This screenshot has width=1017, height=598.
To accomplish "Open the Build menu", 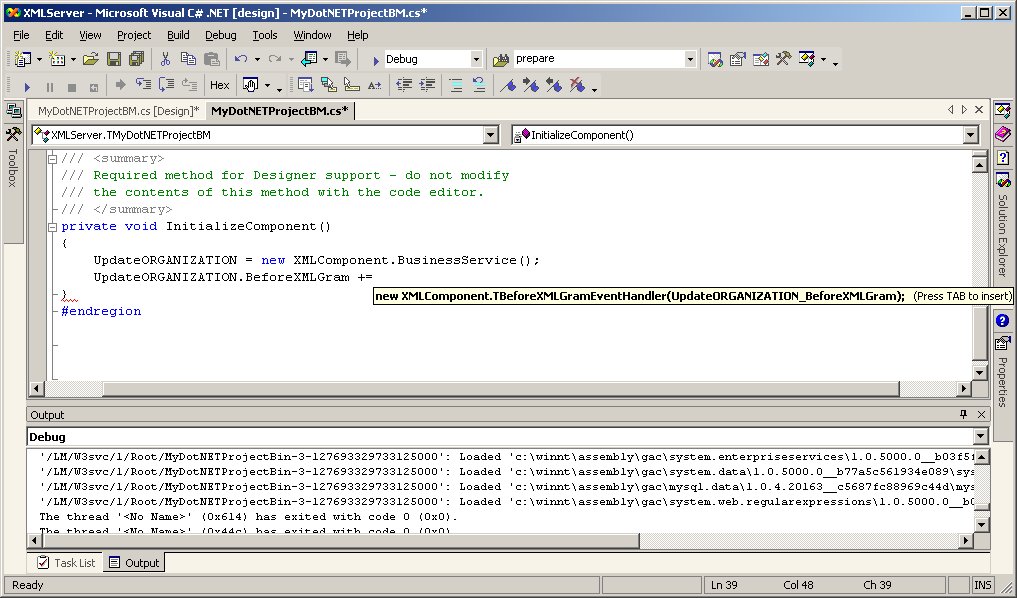I will click(x=178, y=35).
